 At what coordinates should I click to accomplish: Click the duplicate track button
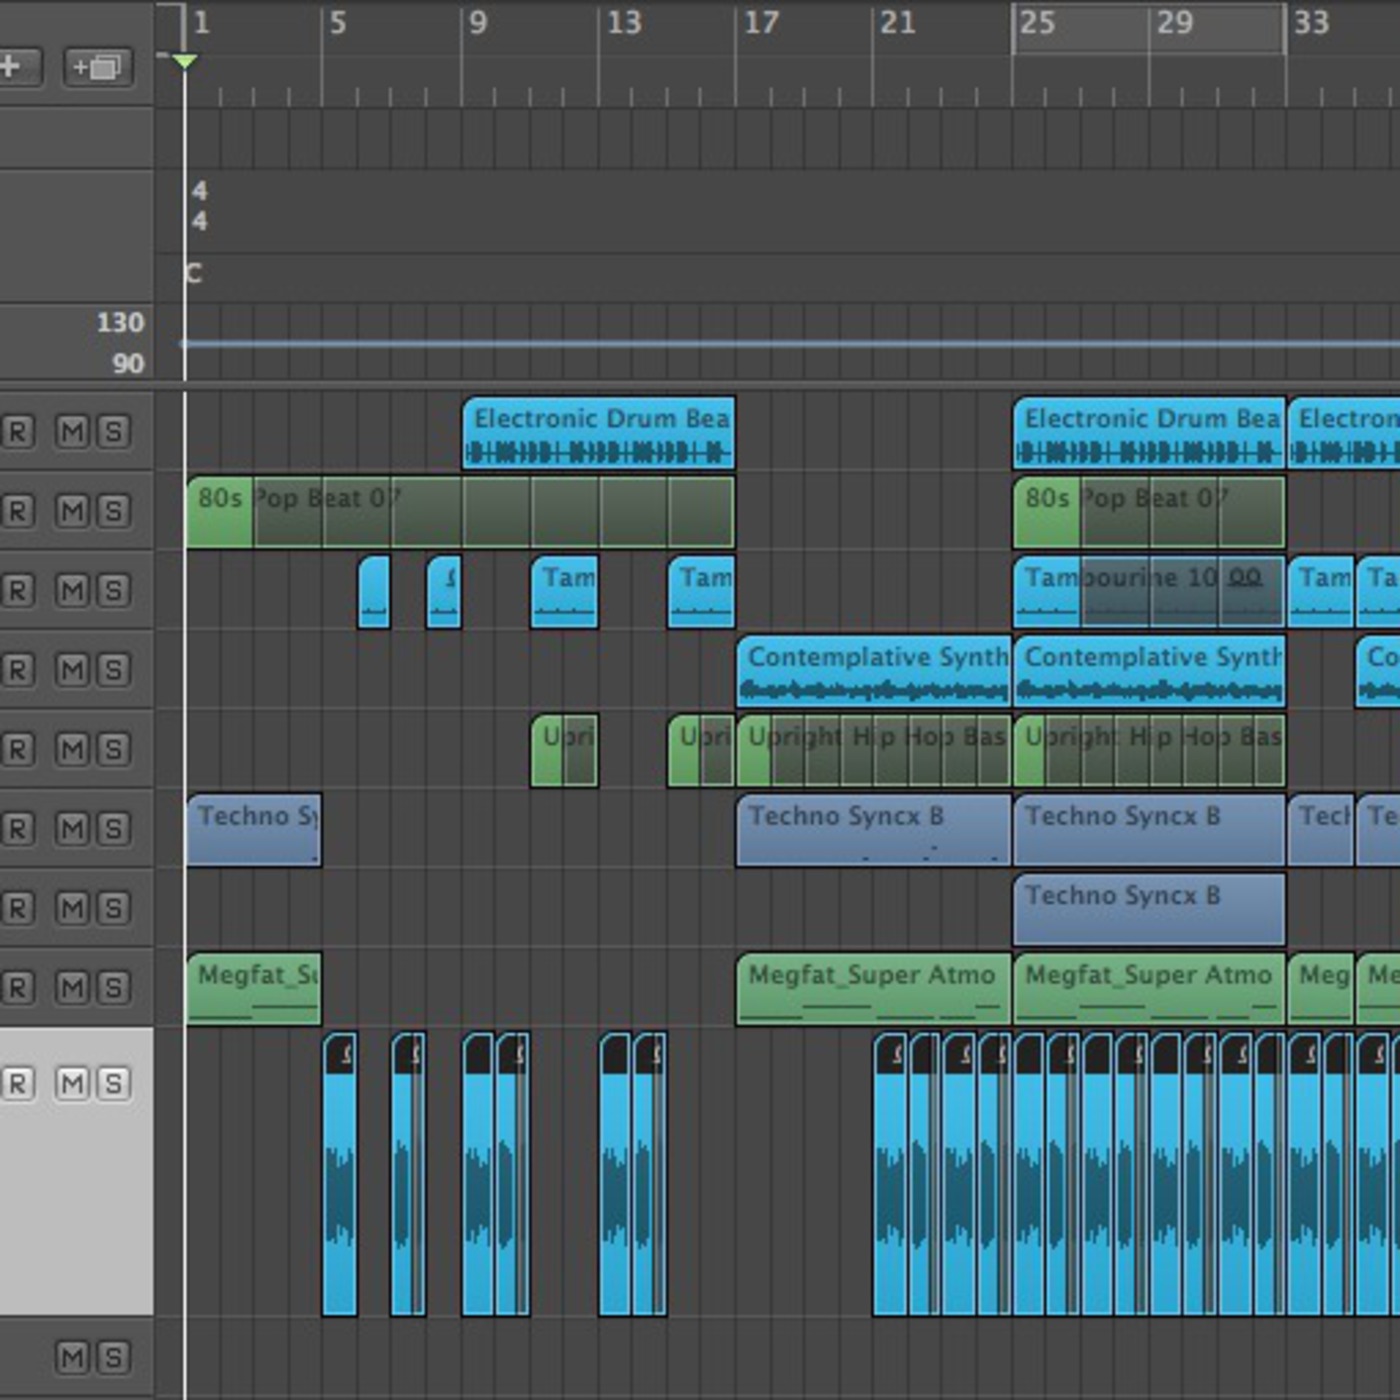click(x=97, y=67)
